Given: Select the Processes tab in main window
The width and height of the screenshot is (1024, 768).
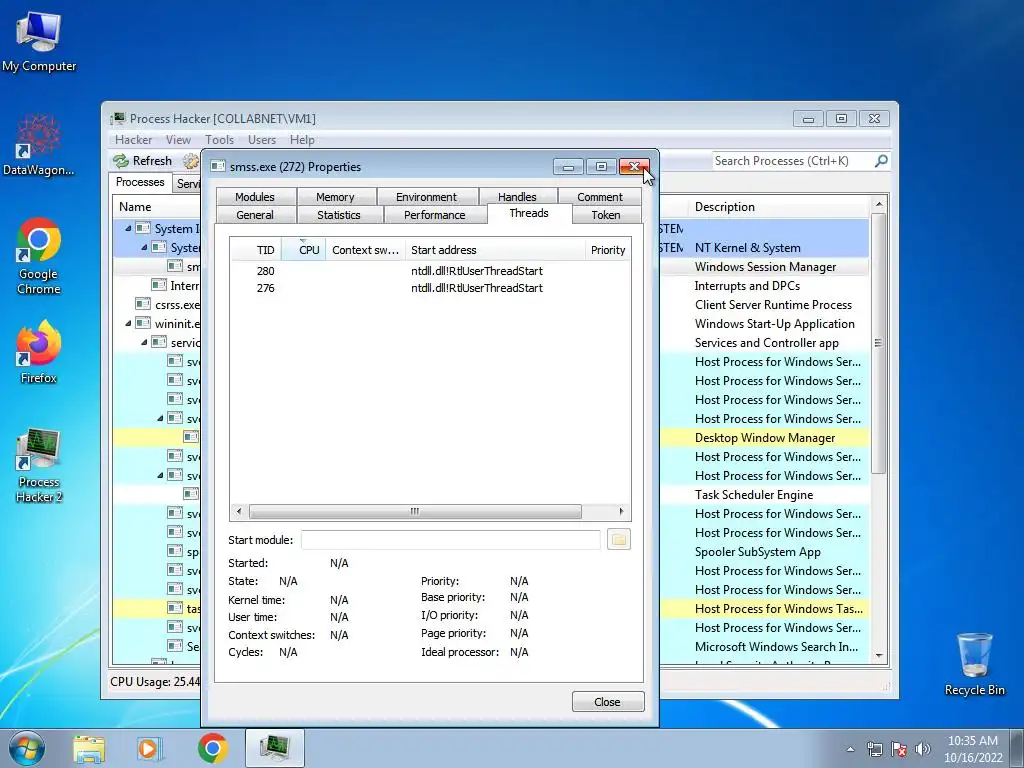Looking at the screenshot, I should pyautogui.click(x=140, y=182).
